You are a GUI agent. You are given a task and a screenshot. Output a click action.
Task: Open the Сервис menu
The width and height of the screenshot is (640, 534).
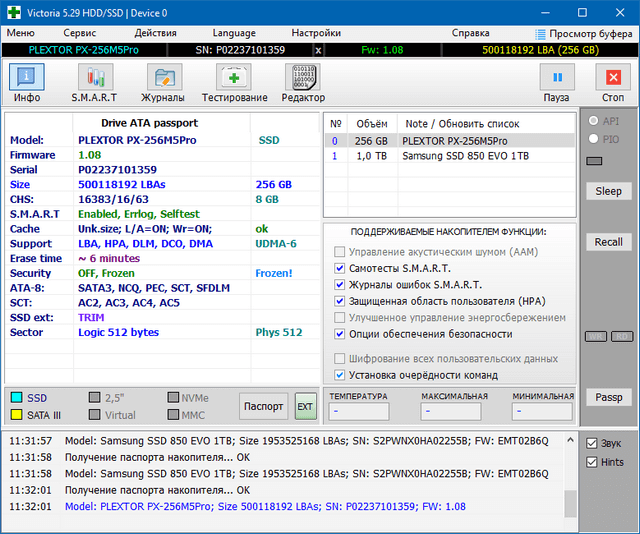click(80, 33)
